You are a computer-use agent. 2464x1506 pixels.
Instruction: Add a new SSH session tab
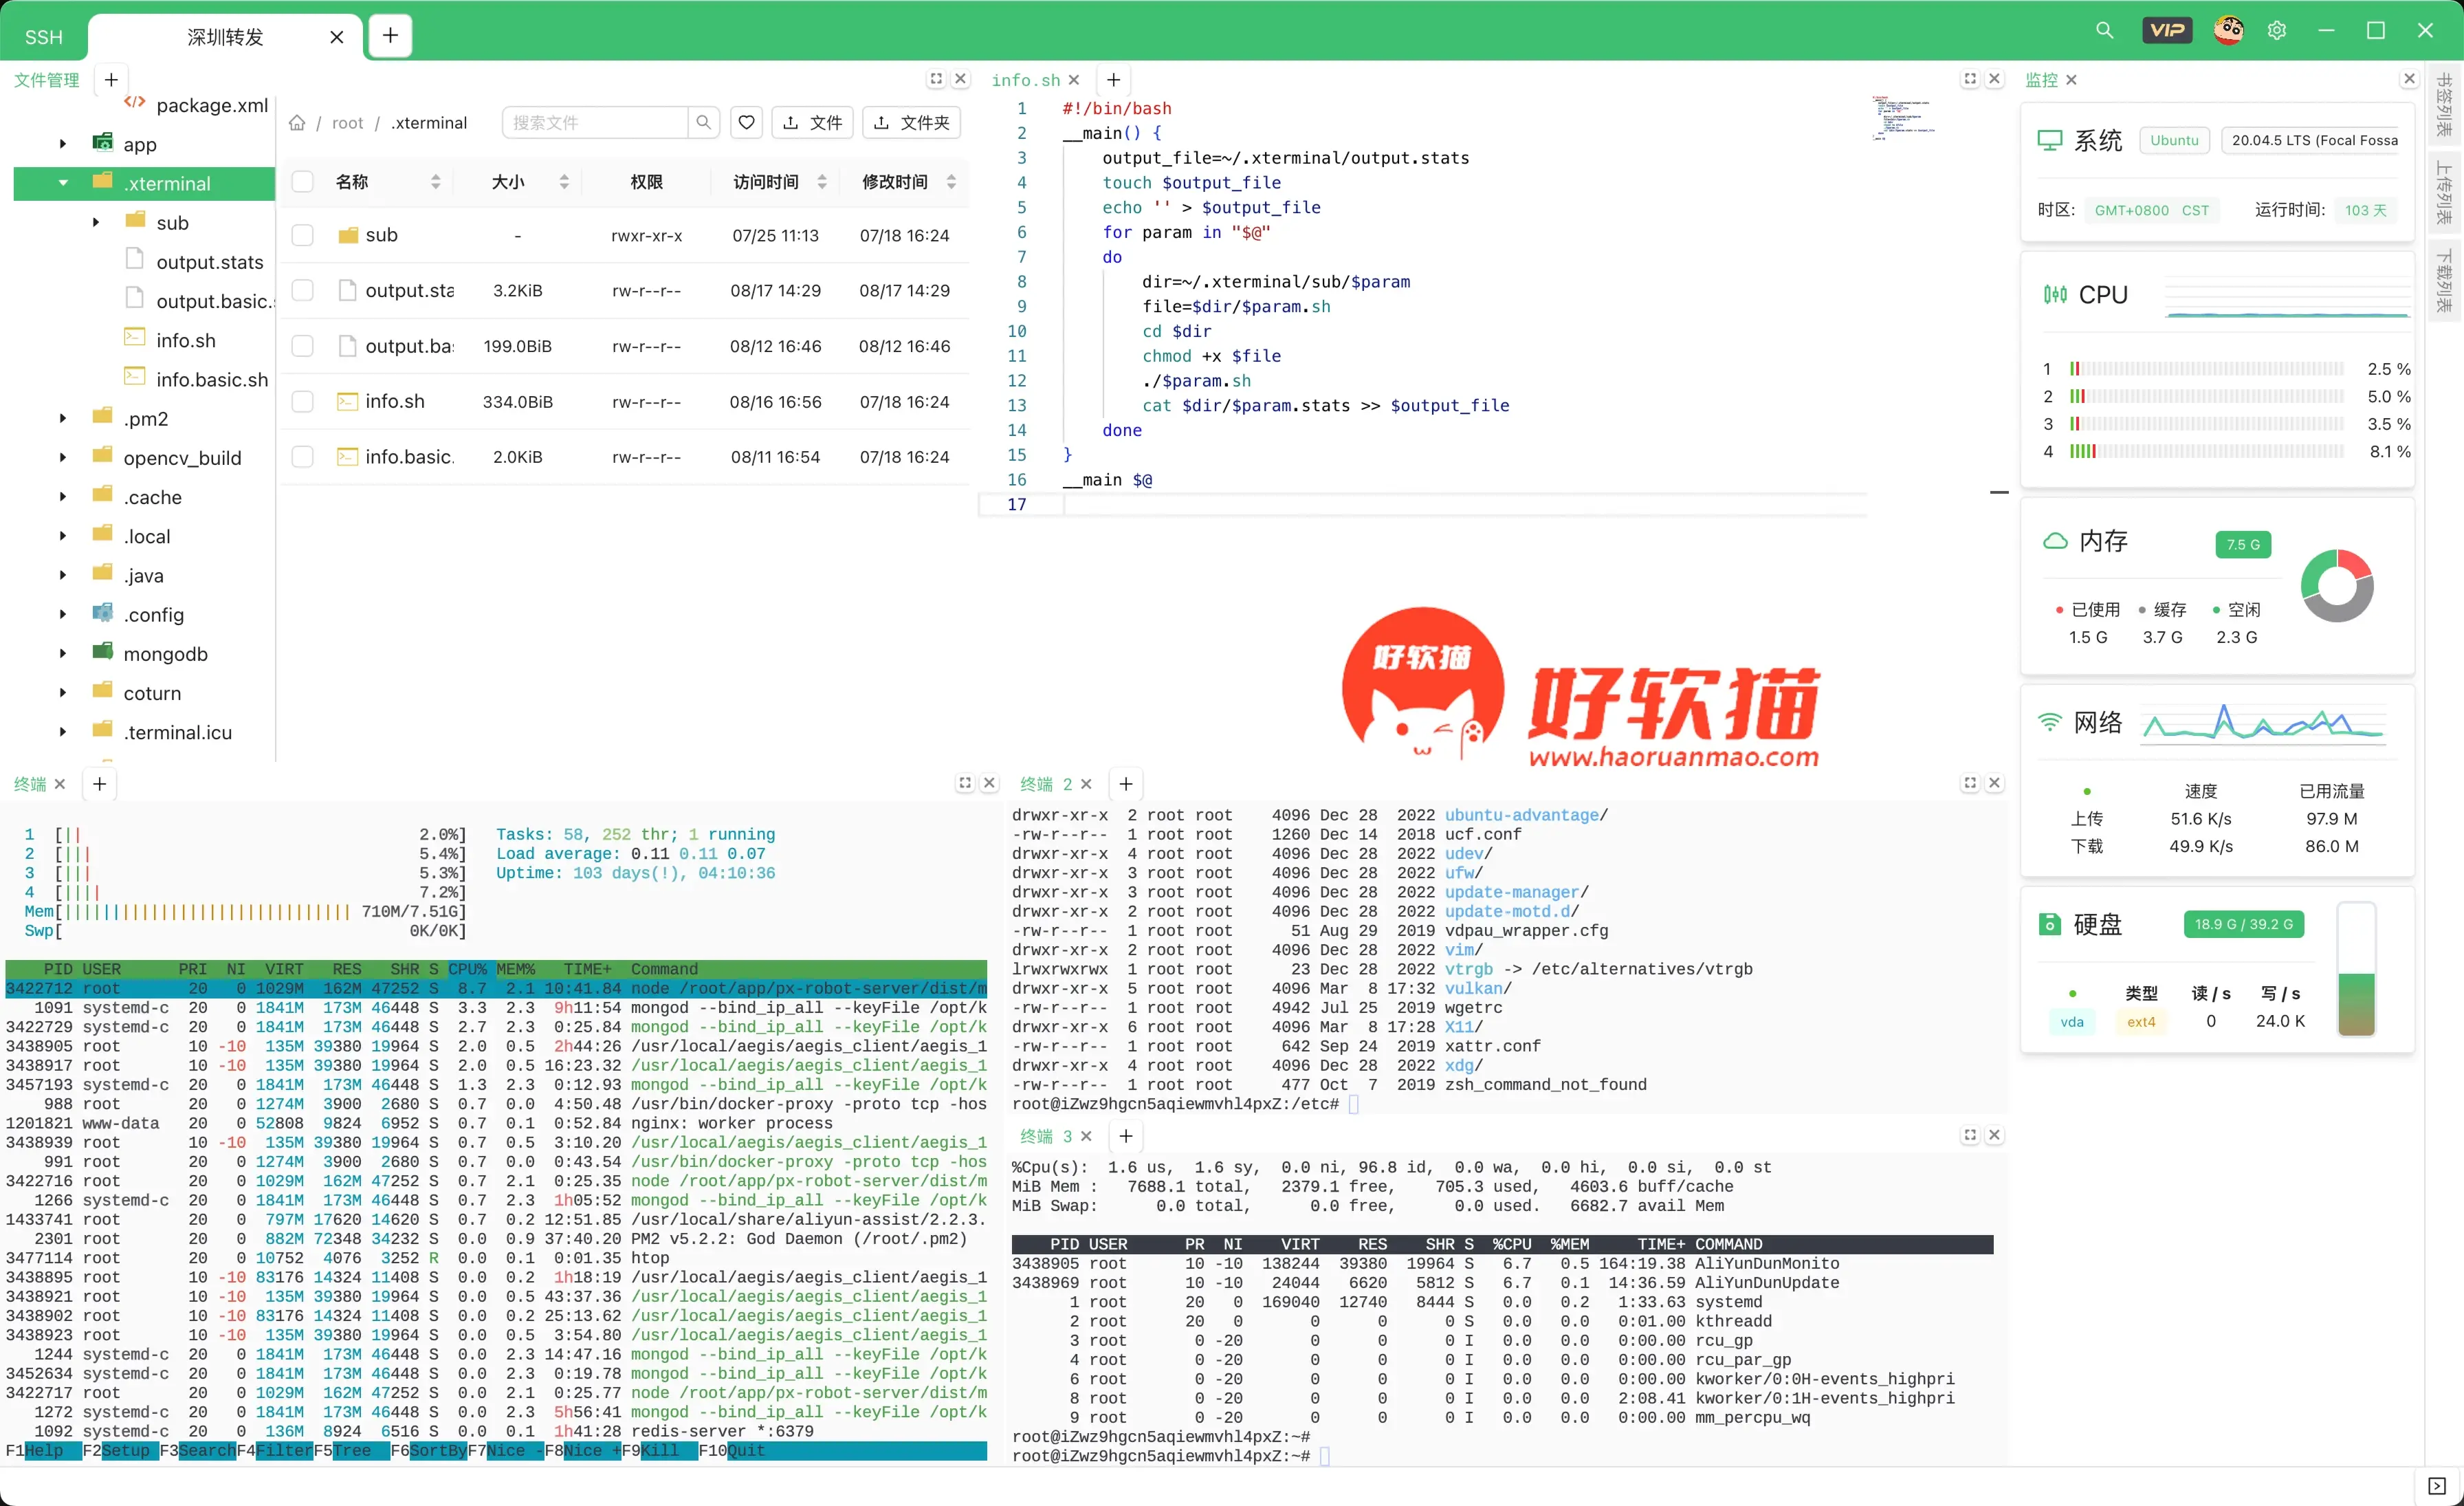pos(390,36)
